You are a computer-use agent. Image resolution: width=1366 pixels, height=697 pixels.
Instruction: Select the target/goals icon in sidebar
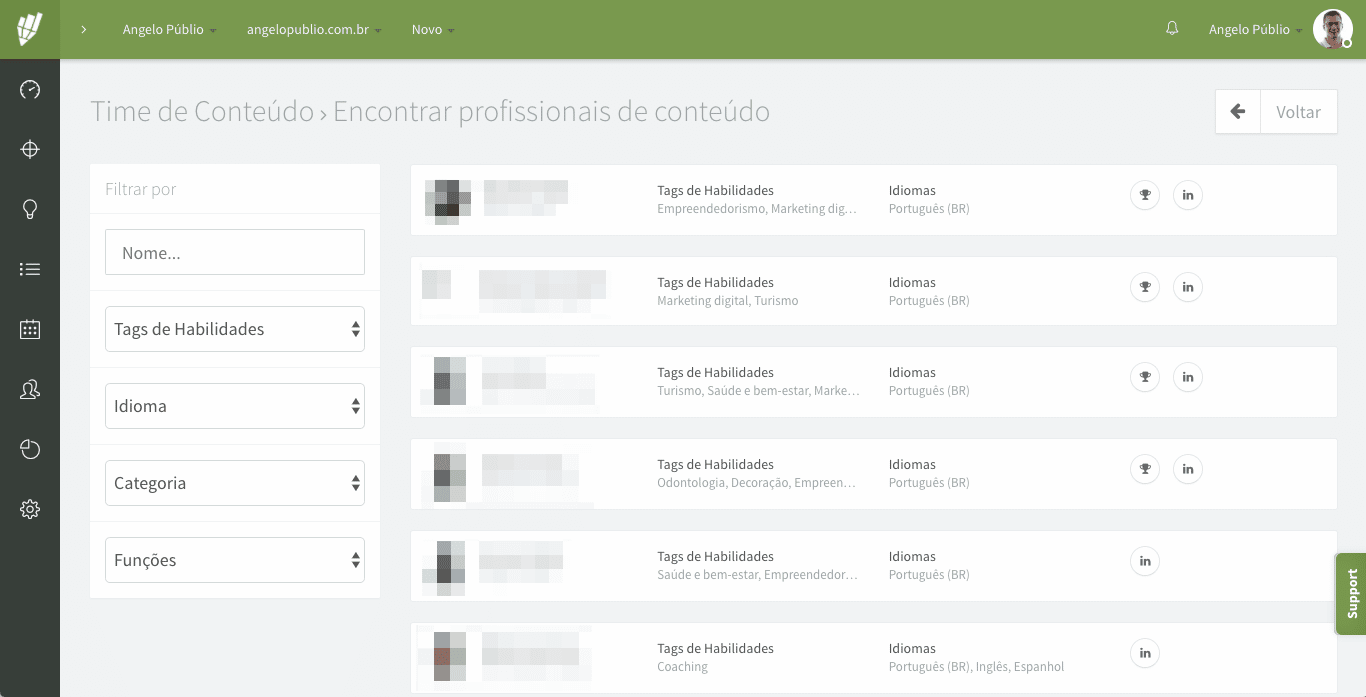[x=30, y=149]
